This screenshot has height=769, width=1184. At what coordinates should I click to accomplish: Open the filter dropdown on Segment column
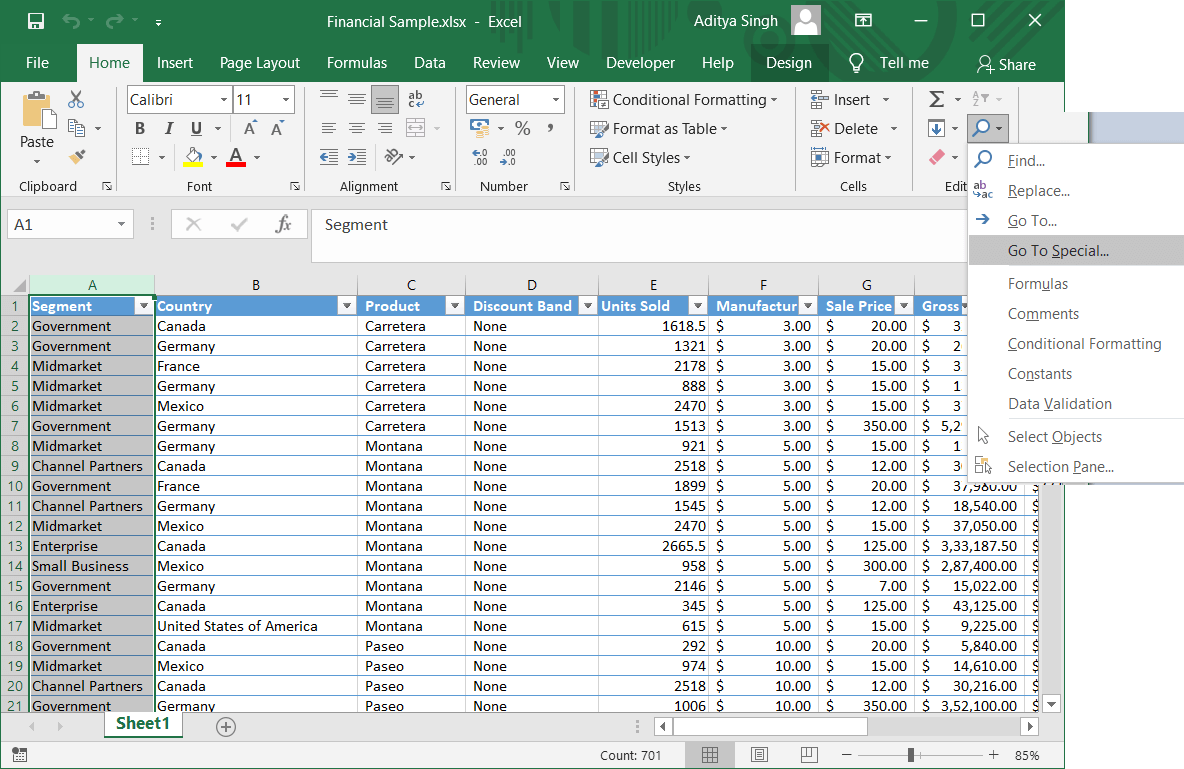[x=143, y=305]
